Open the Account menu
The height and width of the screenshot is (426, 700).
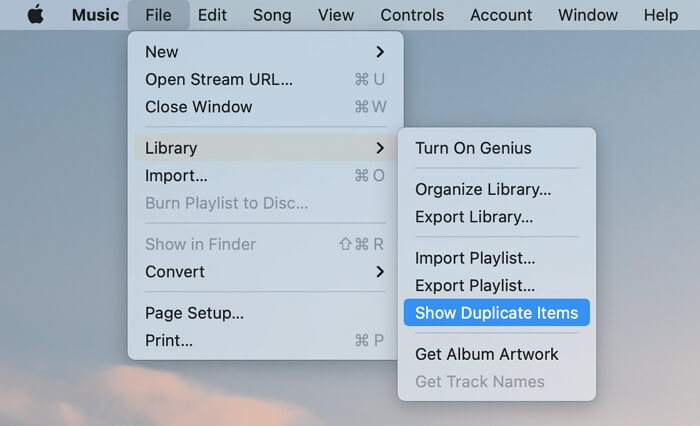pyautogui.click(x=501, y=15)
